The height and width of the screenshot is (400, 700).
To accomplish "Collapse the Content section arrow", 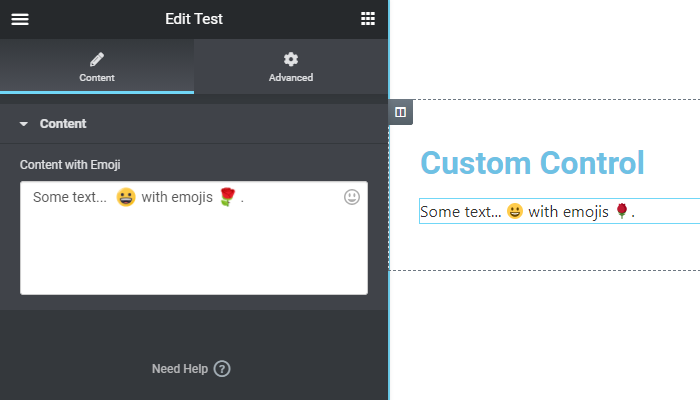I will coord(24,124).
